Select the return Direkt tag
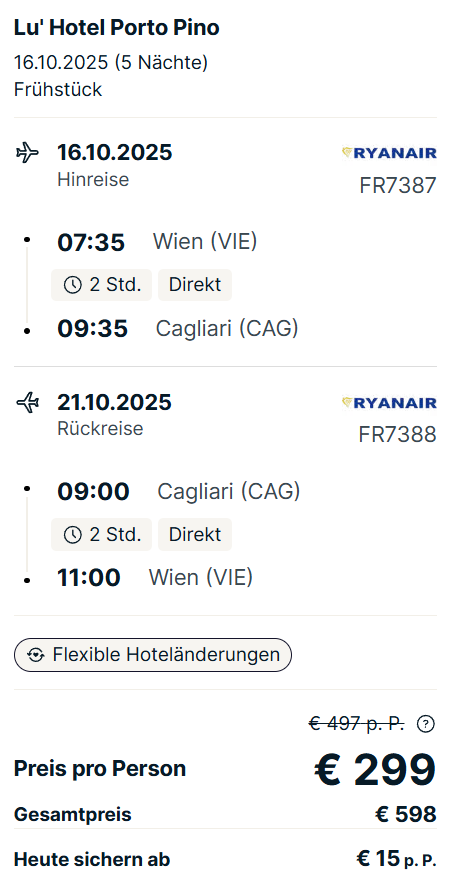 pos(195,534)
